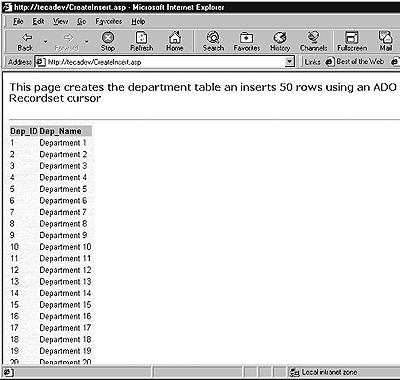Select the Department 3 cell
This screenshot has height=380, width=400.
[x=63, y=166]
